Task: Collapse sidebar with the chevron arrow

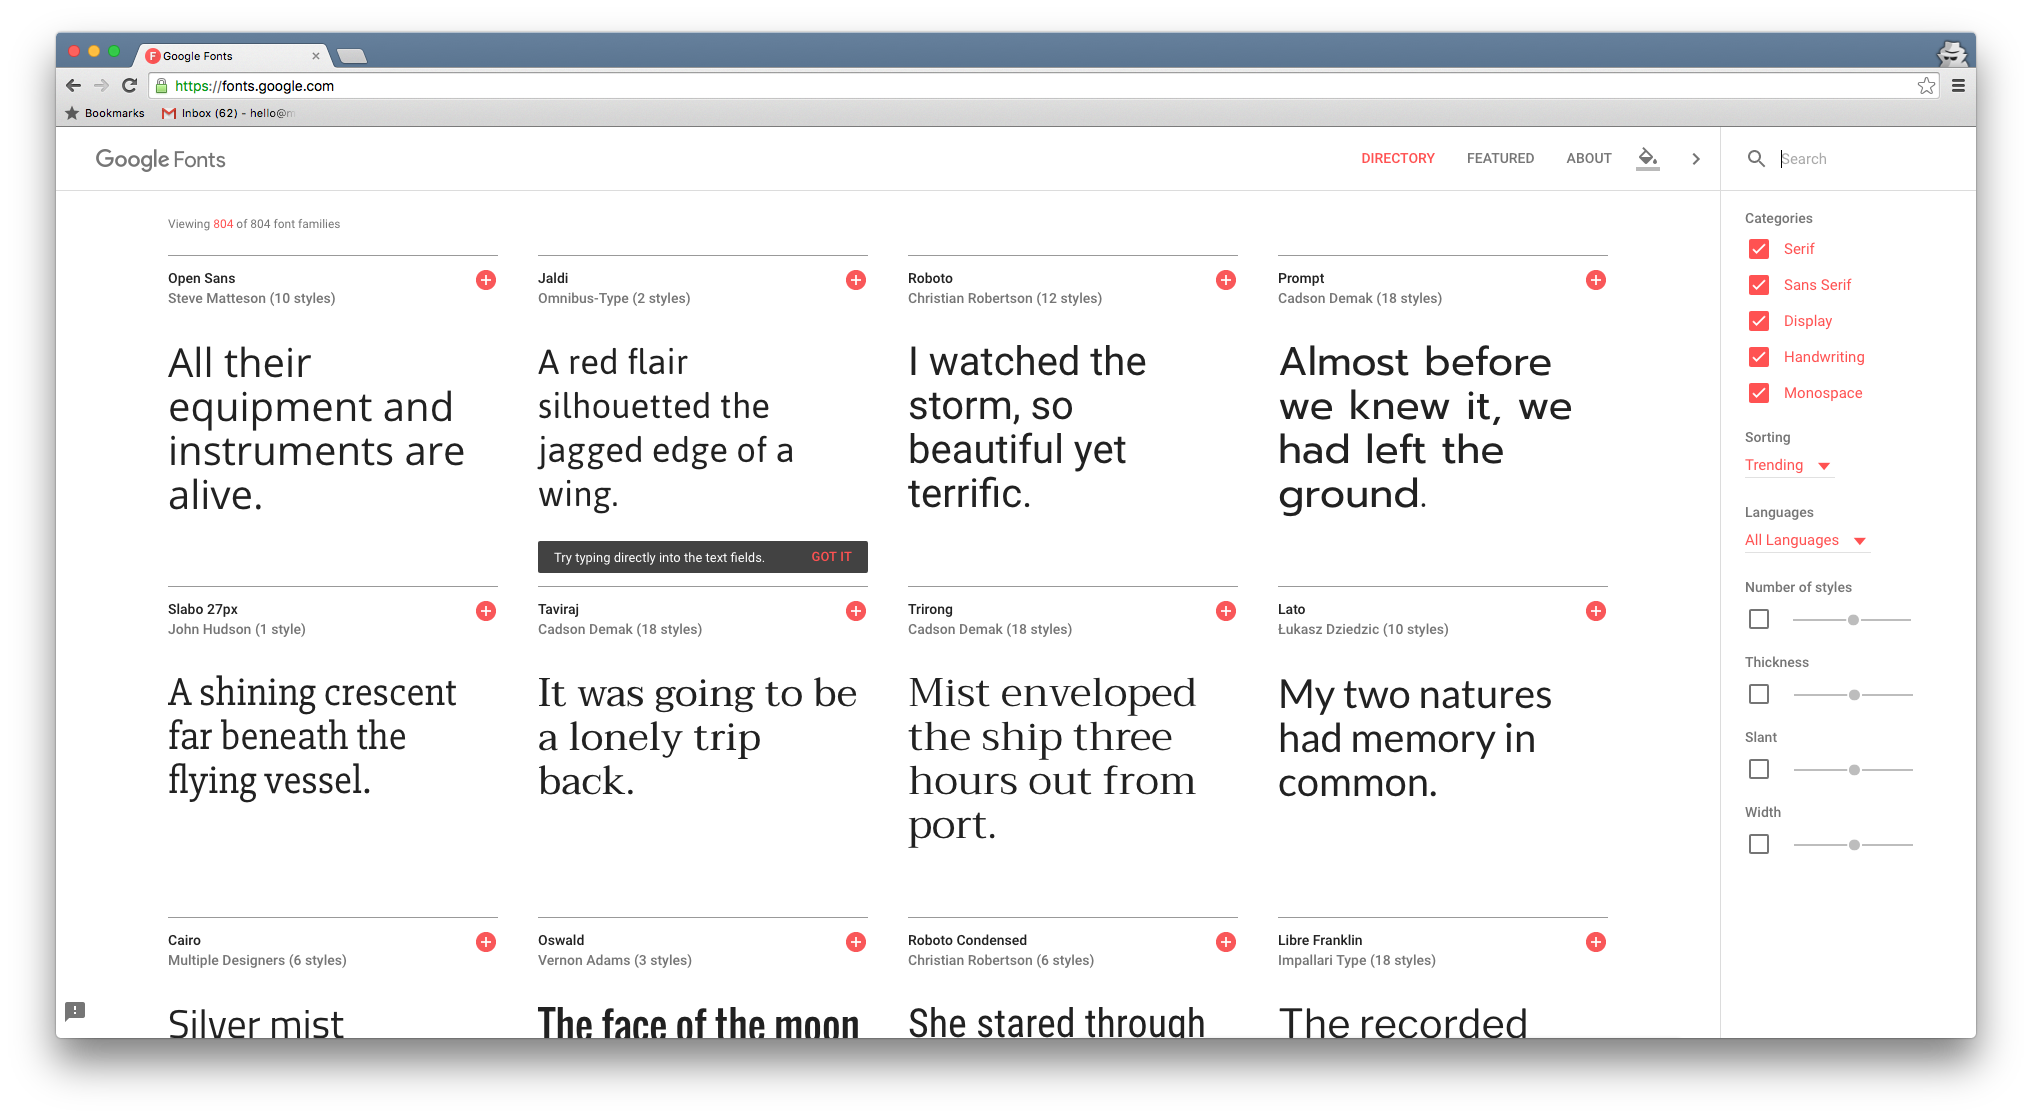Action: pyautogui.click(x=1696, y=158)
